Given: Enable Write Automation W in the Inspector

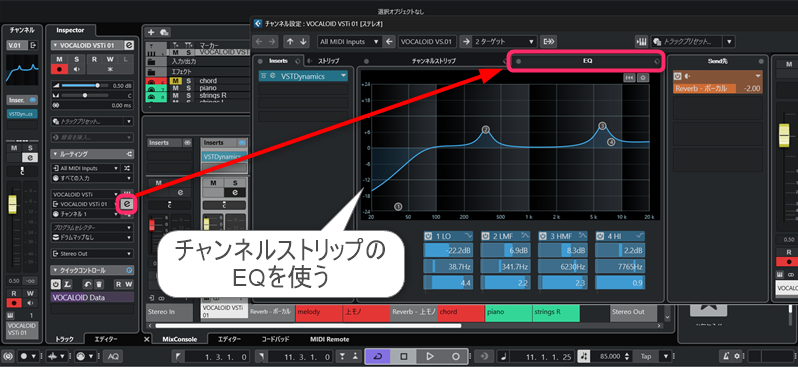Looking at the screenshot, I should tap(110, 59).
